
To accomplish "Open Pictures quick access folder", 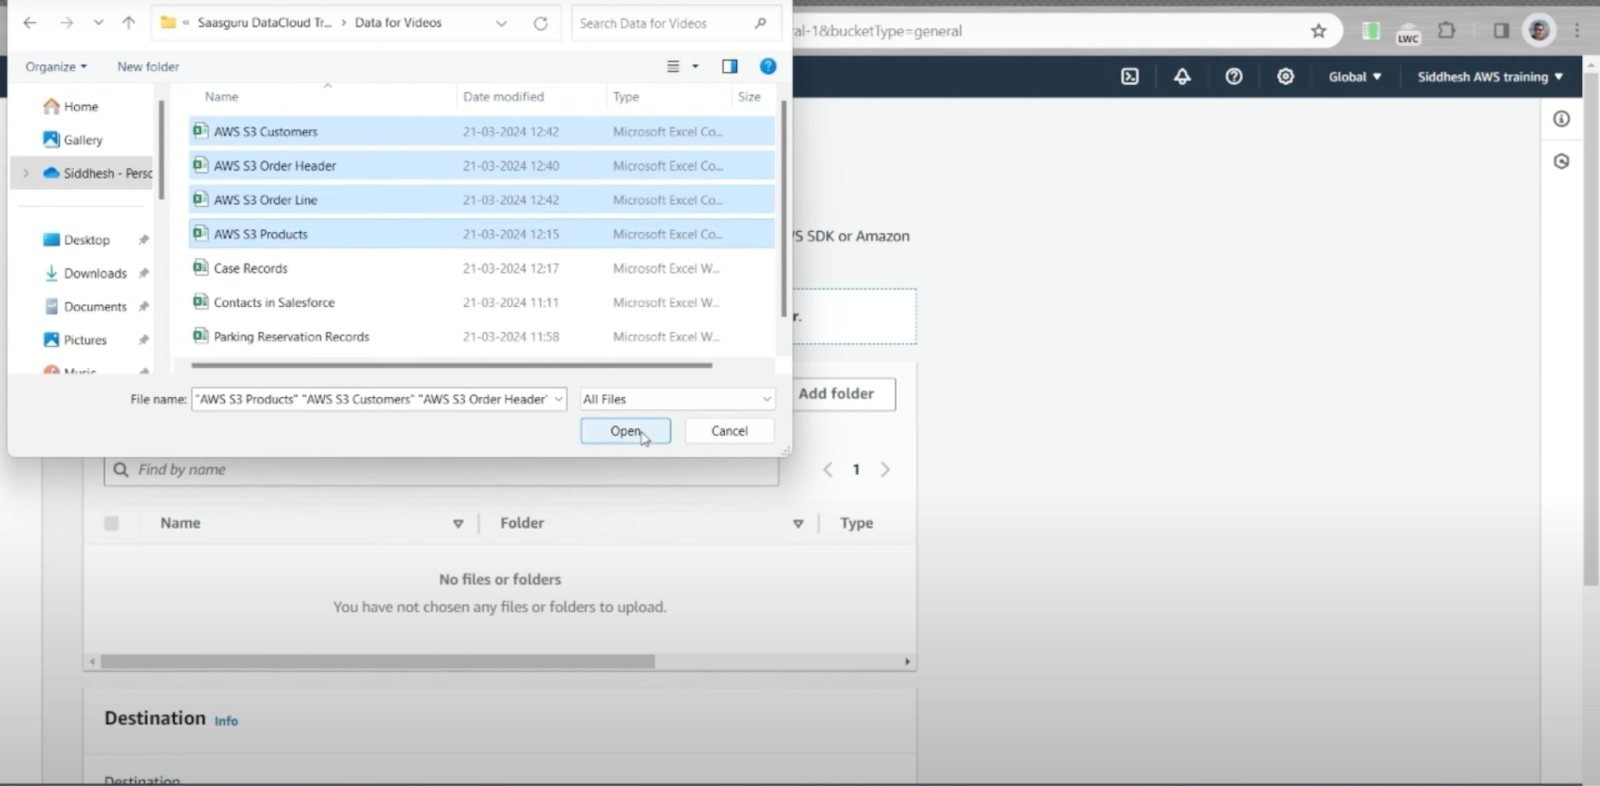I will coord(75,340).
